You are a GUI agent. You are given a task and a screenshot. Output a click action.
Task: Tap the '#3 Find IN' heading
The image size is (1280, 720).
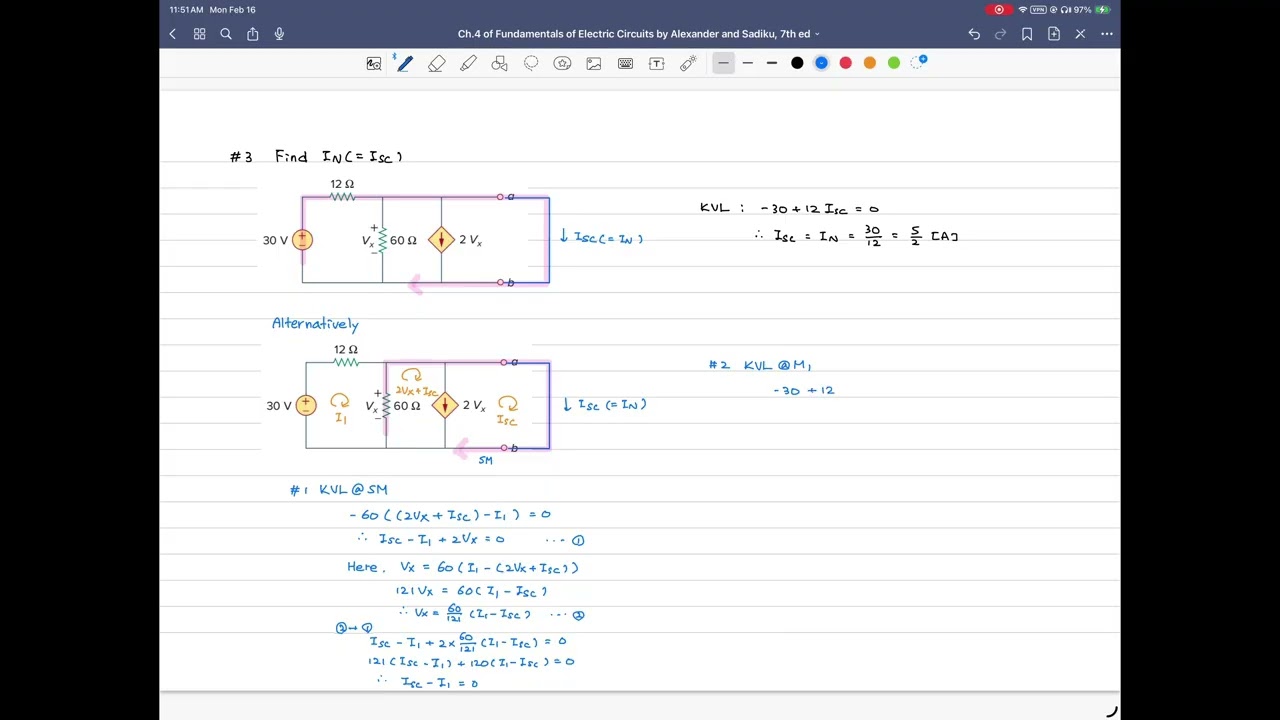[x=316, y=157]
